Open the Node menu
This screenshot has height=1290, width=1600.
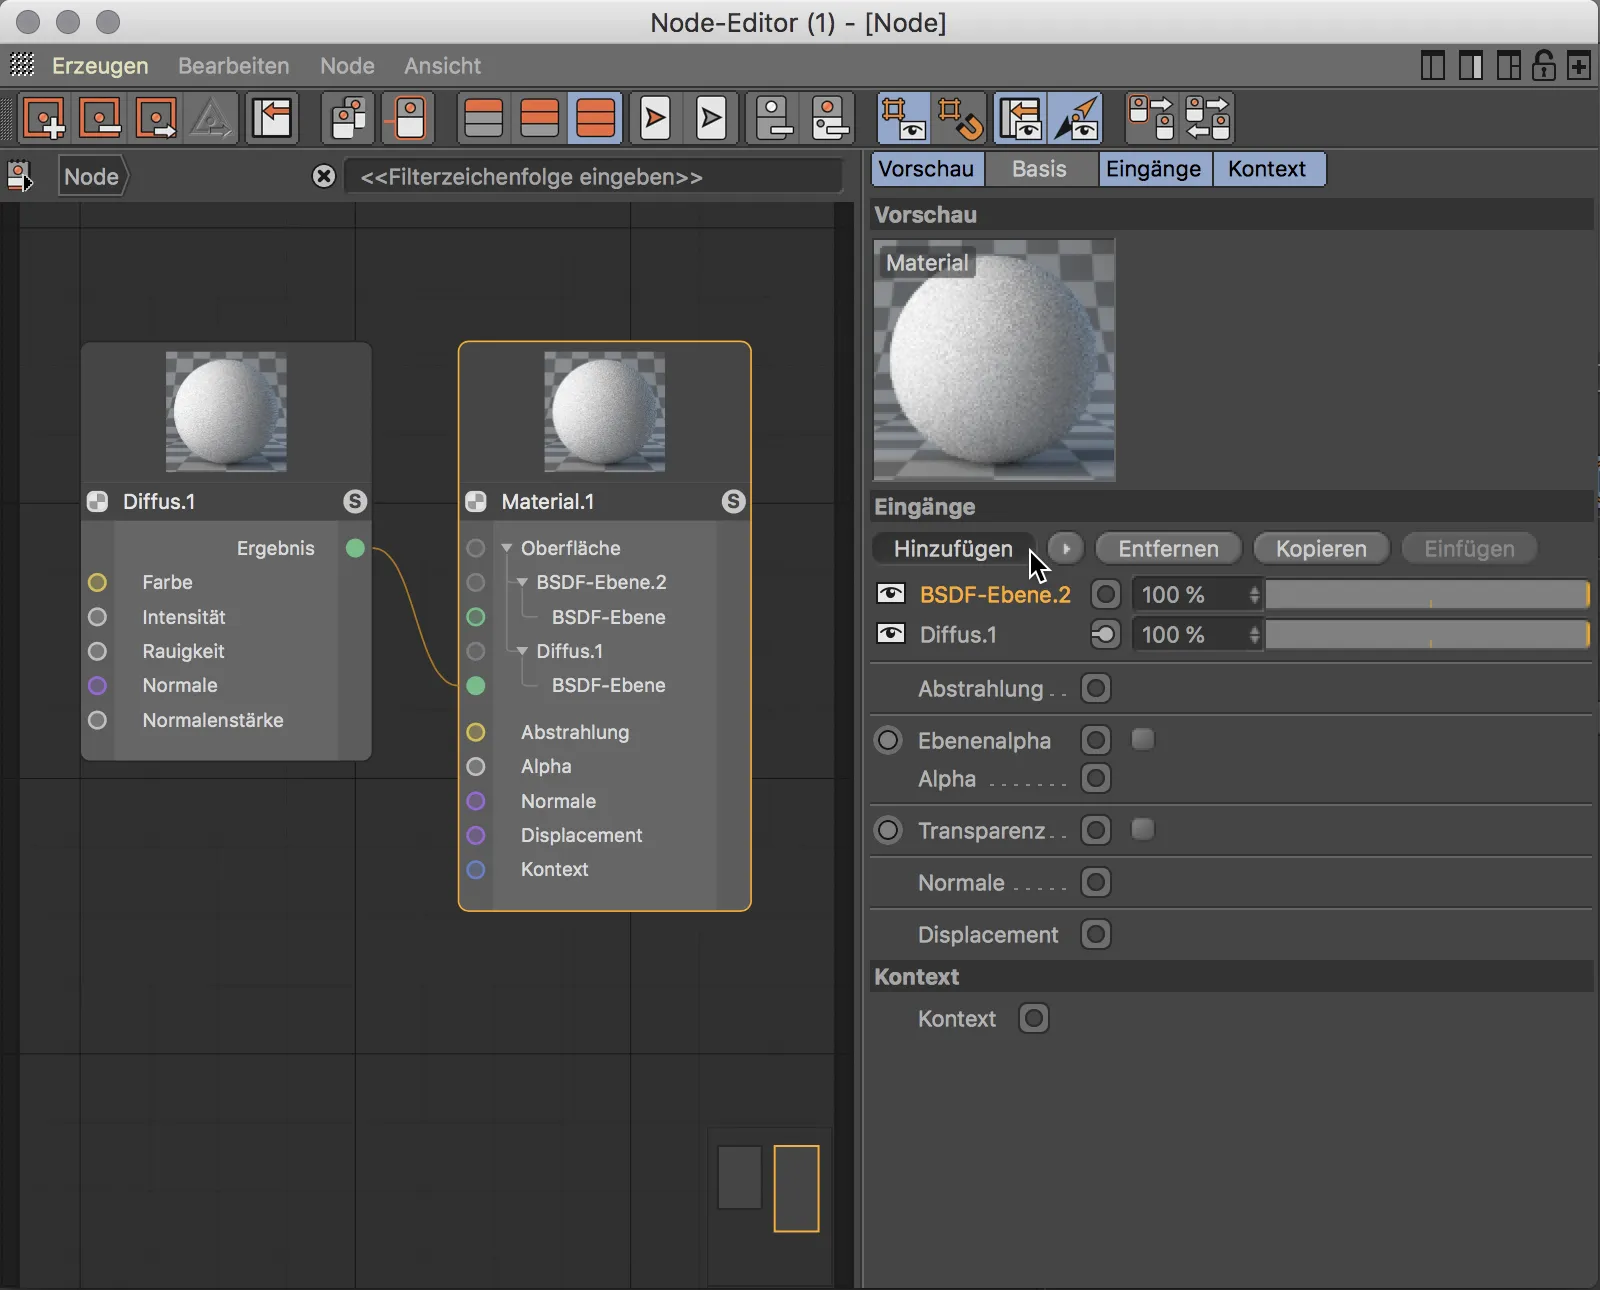[347, 66]
